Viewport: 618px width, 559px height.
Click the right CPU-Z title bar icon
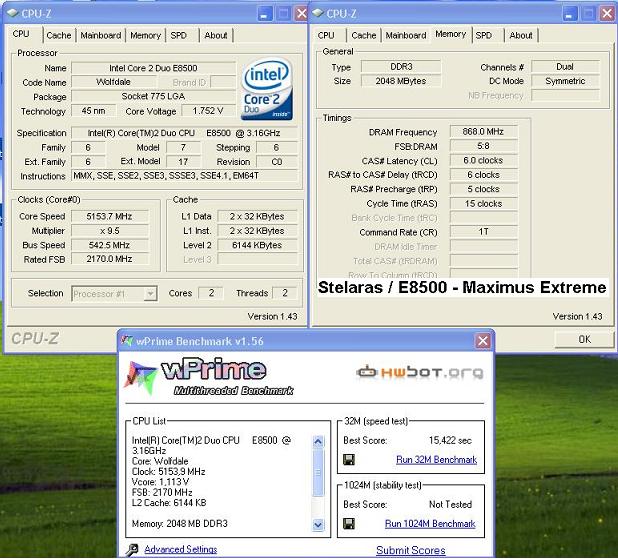pyautogui.click(x=318, y=13)
